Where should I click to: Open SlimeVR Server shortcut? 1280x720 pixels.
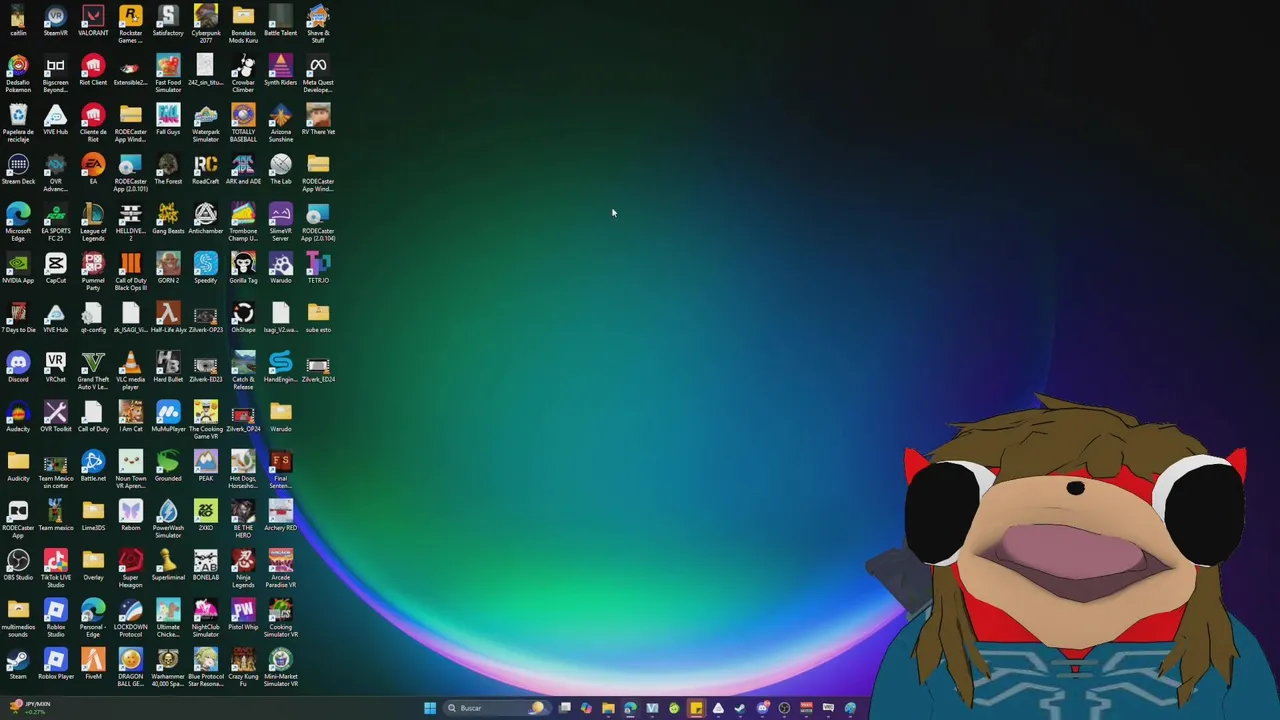280,222
